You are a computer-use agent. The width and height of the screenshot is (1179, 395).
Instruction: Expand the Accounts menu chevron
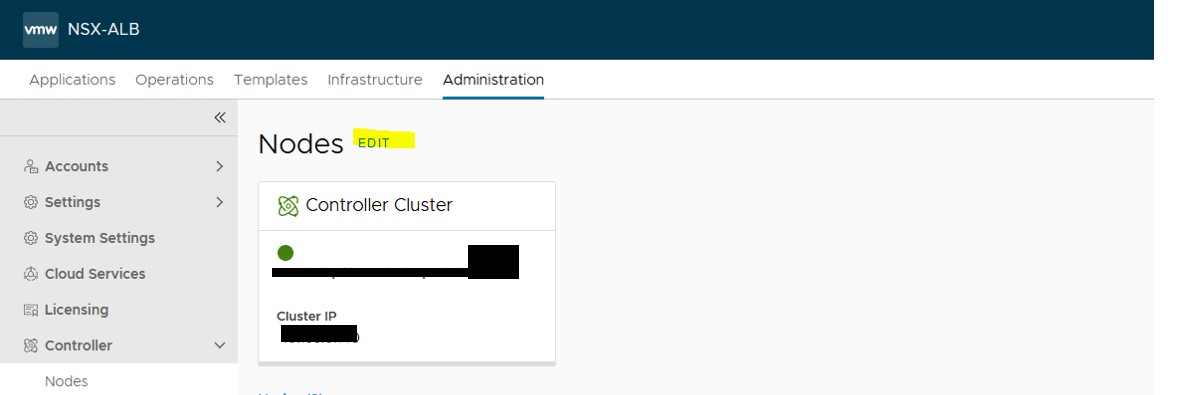click(x=220, y=166)
